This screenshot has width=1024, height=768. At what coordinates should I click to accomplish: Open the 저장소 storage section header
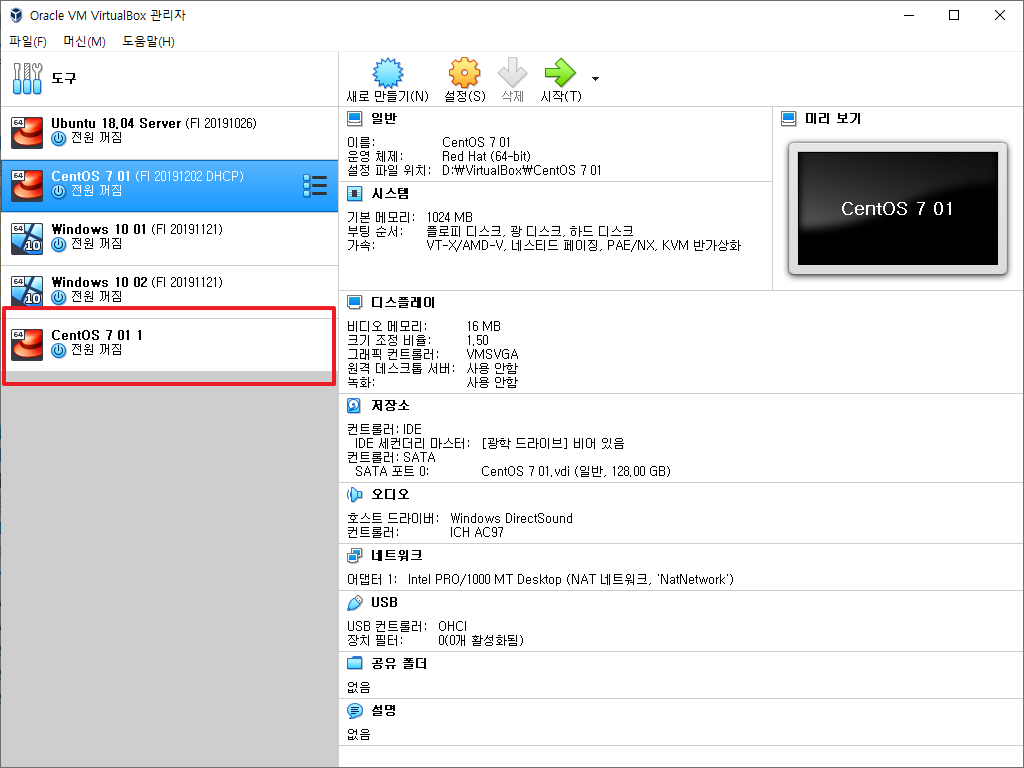point(390,406)
